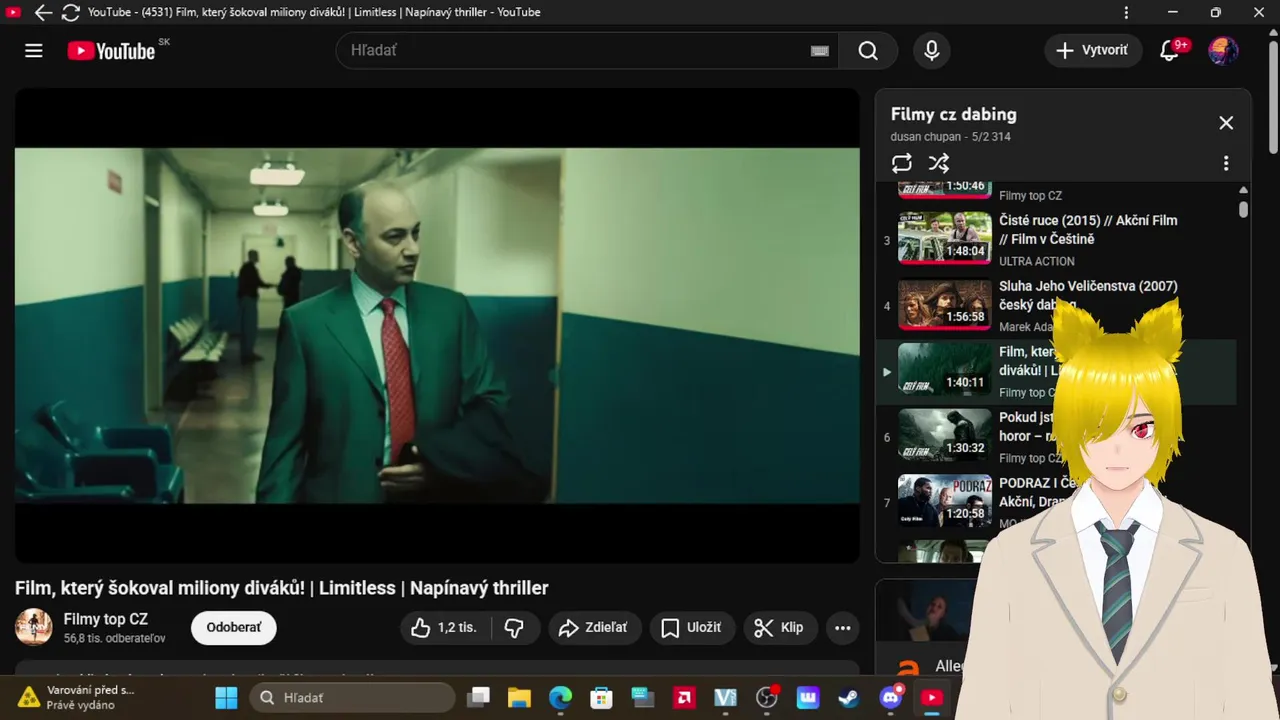Viewport: 1280px width, 720px height.
Task: Go to the YouTube home logo
Action: [111, 50]
